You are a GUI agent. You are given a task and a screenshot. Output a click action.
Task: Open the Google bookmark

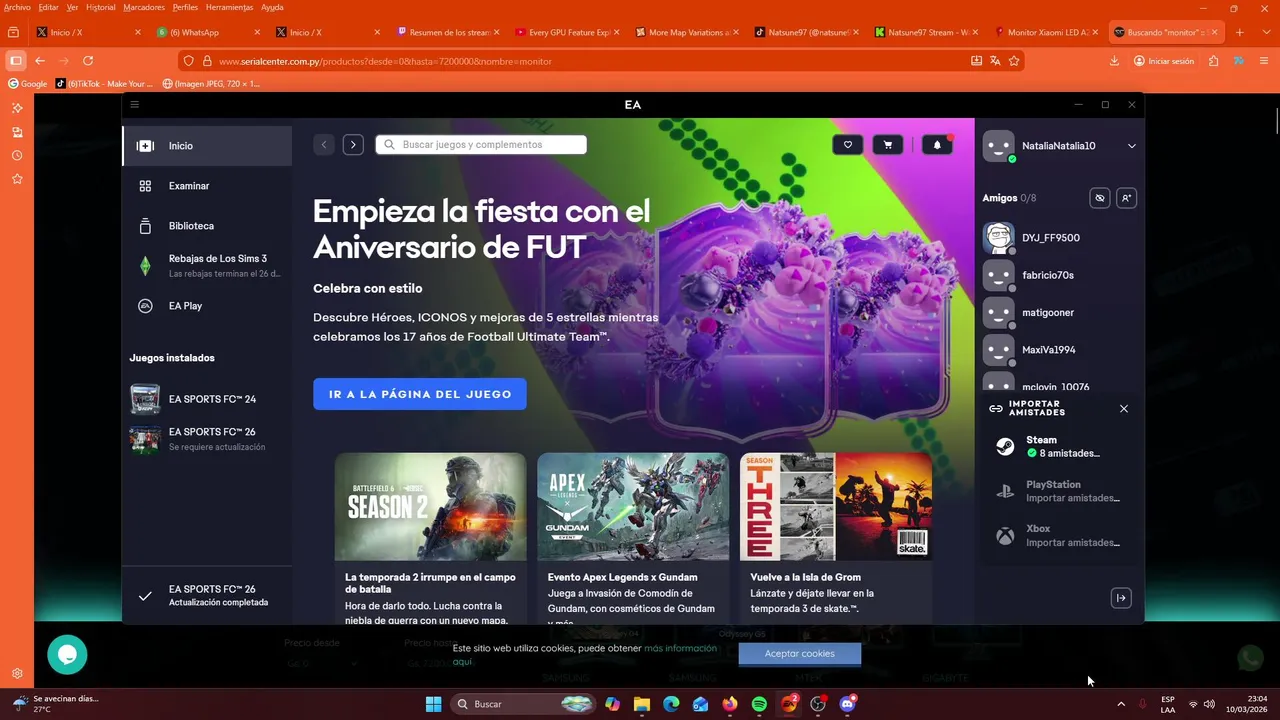(28, 84)
